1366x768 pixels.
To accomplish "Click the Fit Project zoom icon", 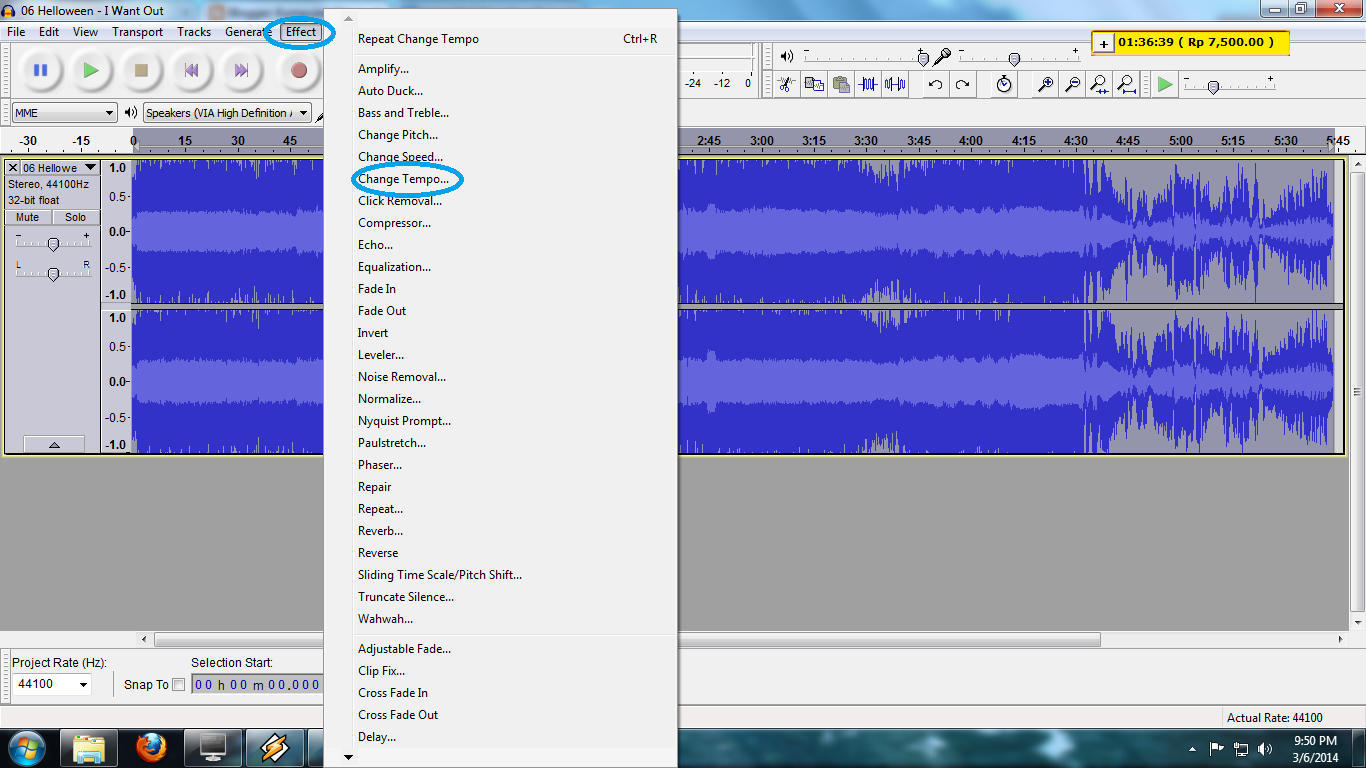I will pos(1126,84).
